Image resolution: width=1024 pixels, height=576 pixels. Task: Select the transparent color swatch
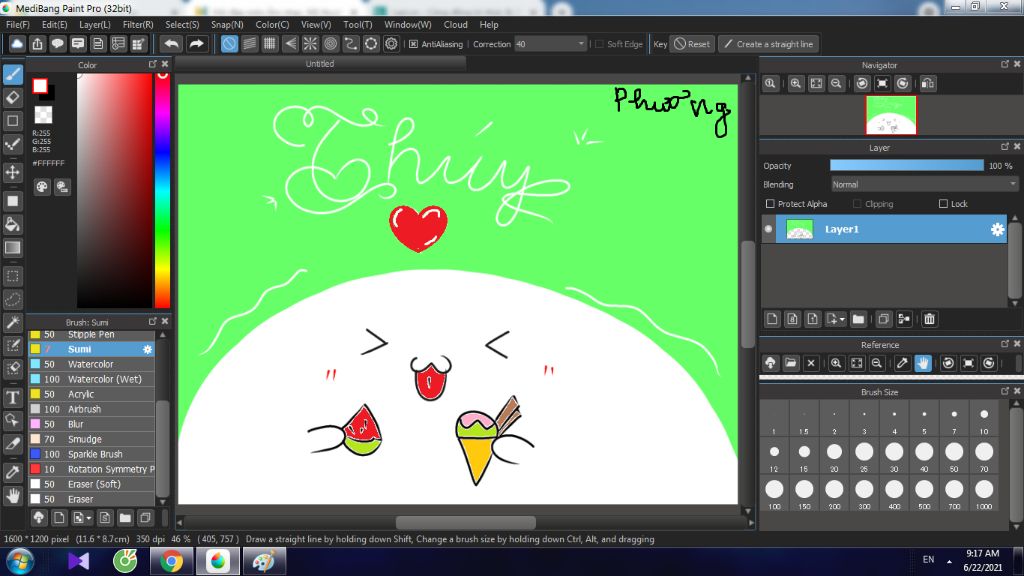[43, 115]
